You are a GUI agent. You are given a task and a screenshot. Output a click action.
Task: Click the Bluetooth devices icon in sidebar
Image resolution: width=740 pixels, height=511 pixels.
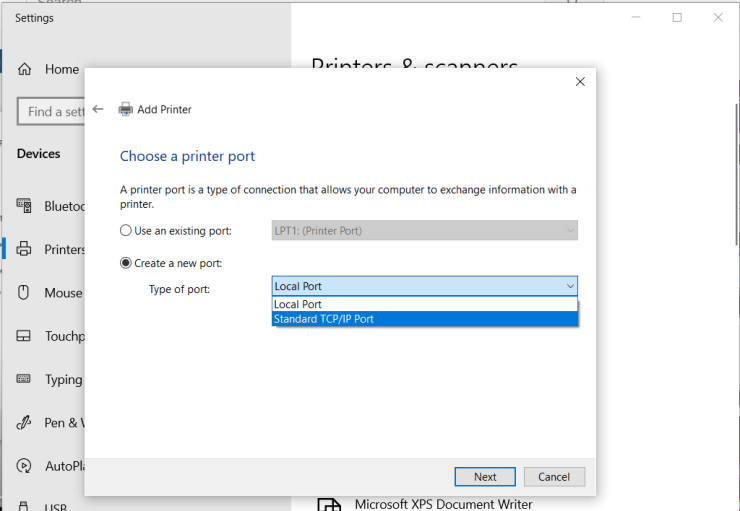click(x=24, y=205)
